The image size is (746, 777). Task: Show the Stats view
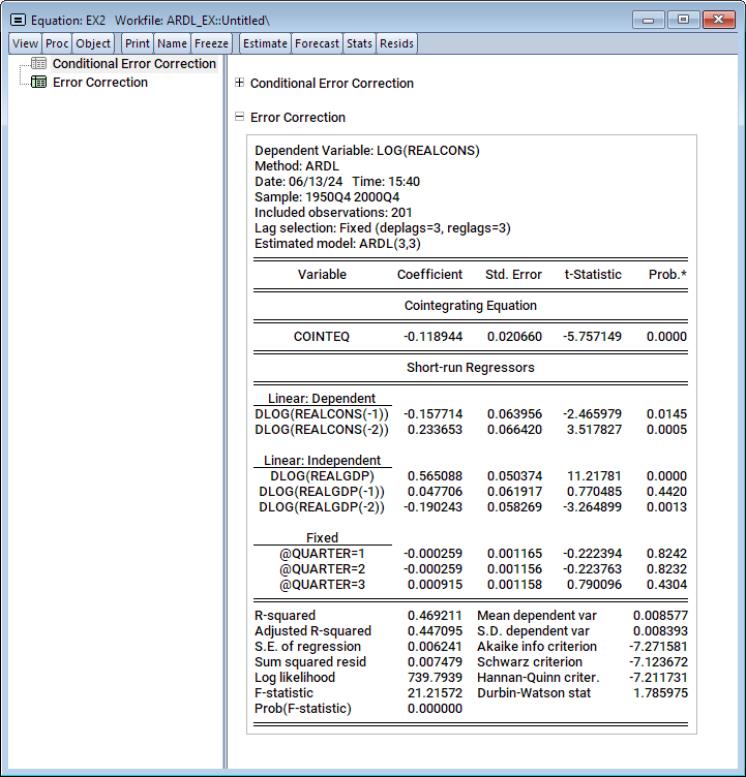pos(359,43)
